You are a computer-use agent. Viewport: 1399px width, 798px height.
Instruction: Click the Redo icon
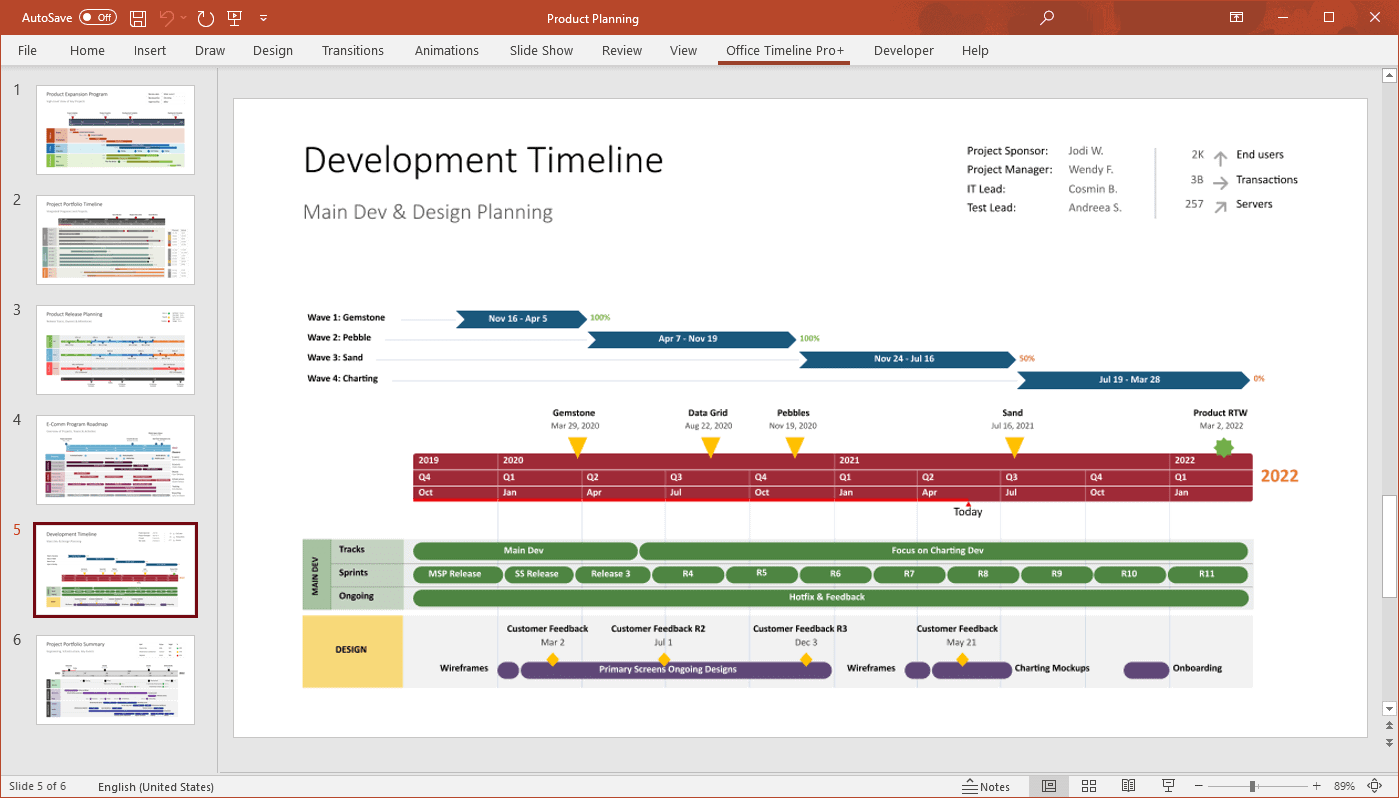click(x=205, y=18)
